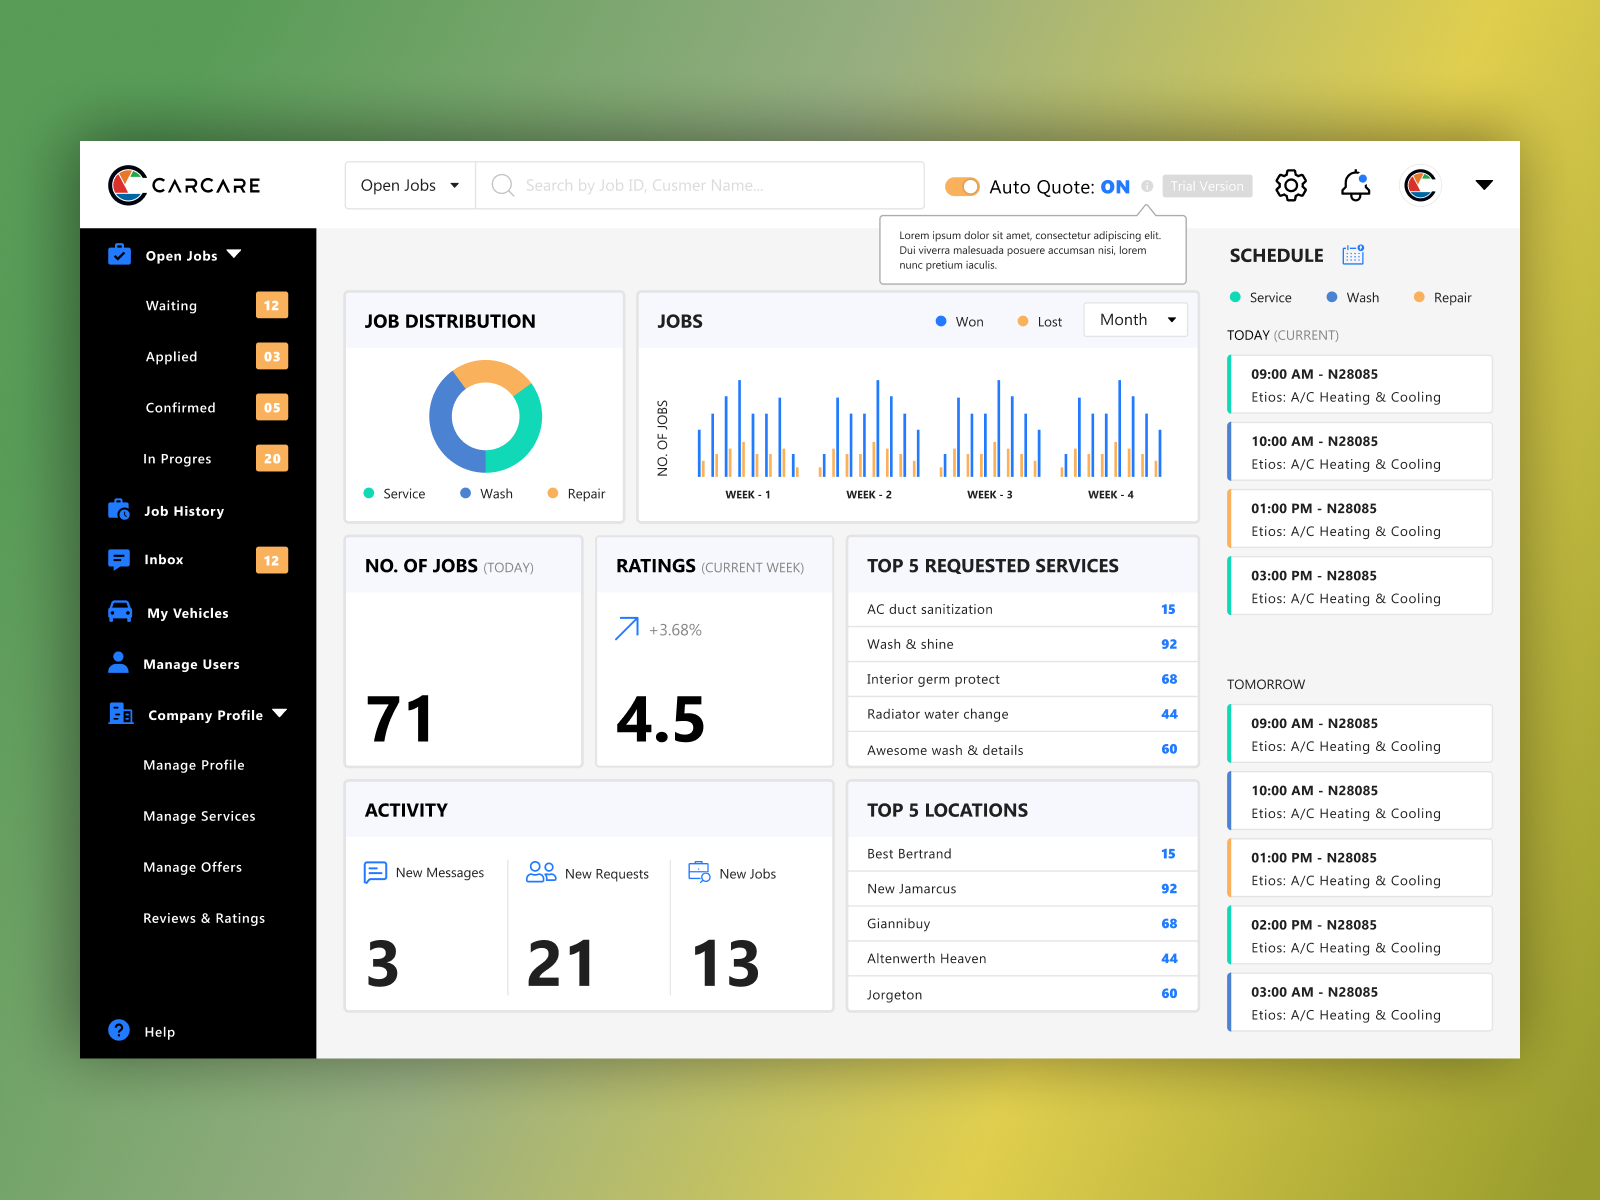1600x1200 pixels.
Task: Click the My Vehicles car icon
Action: coord(118,612)
